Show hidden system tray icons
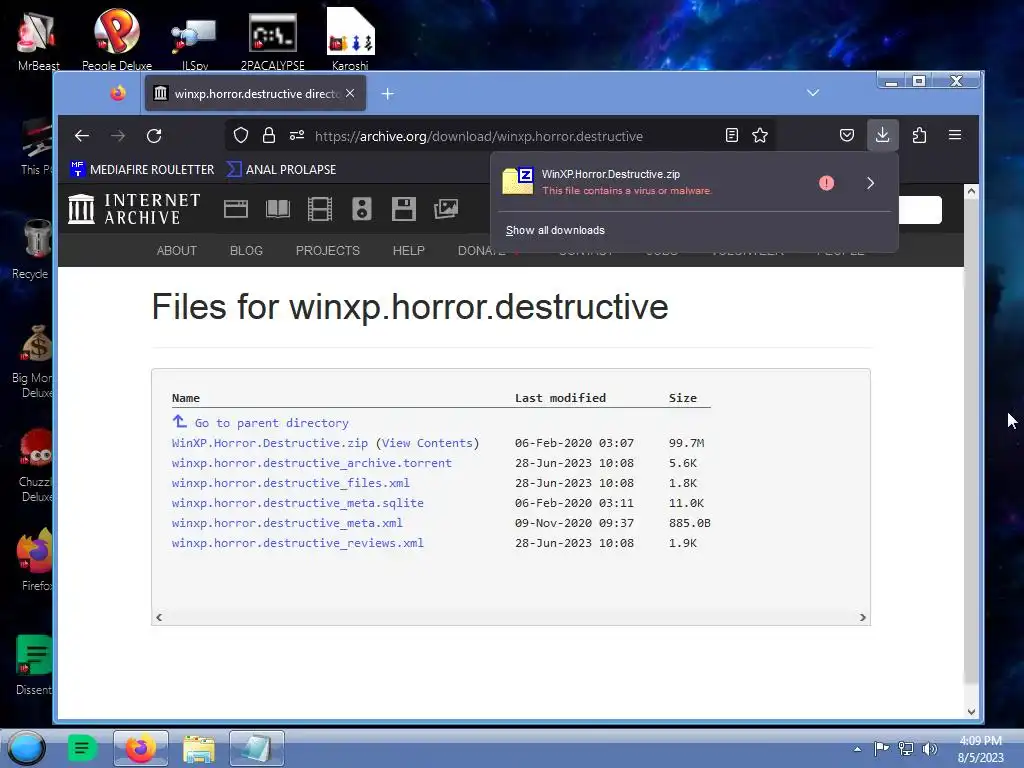 (857, 748)
